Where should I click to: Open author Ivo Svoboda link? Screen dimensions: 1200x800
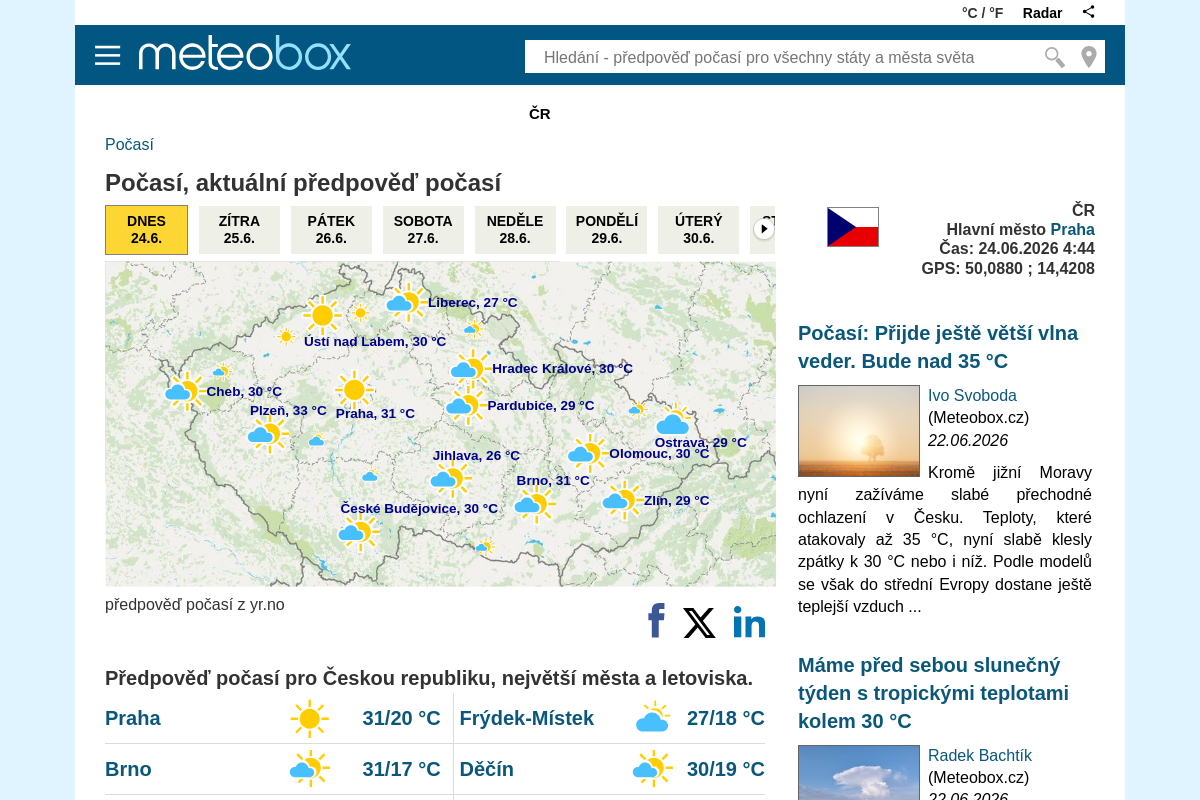972,395
